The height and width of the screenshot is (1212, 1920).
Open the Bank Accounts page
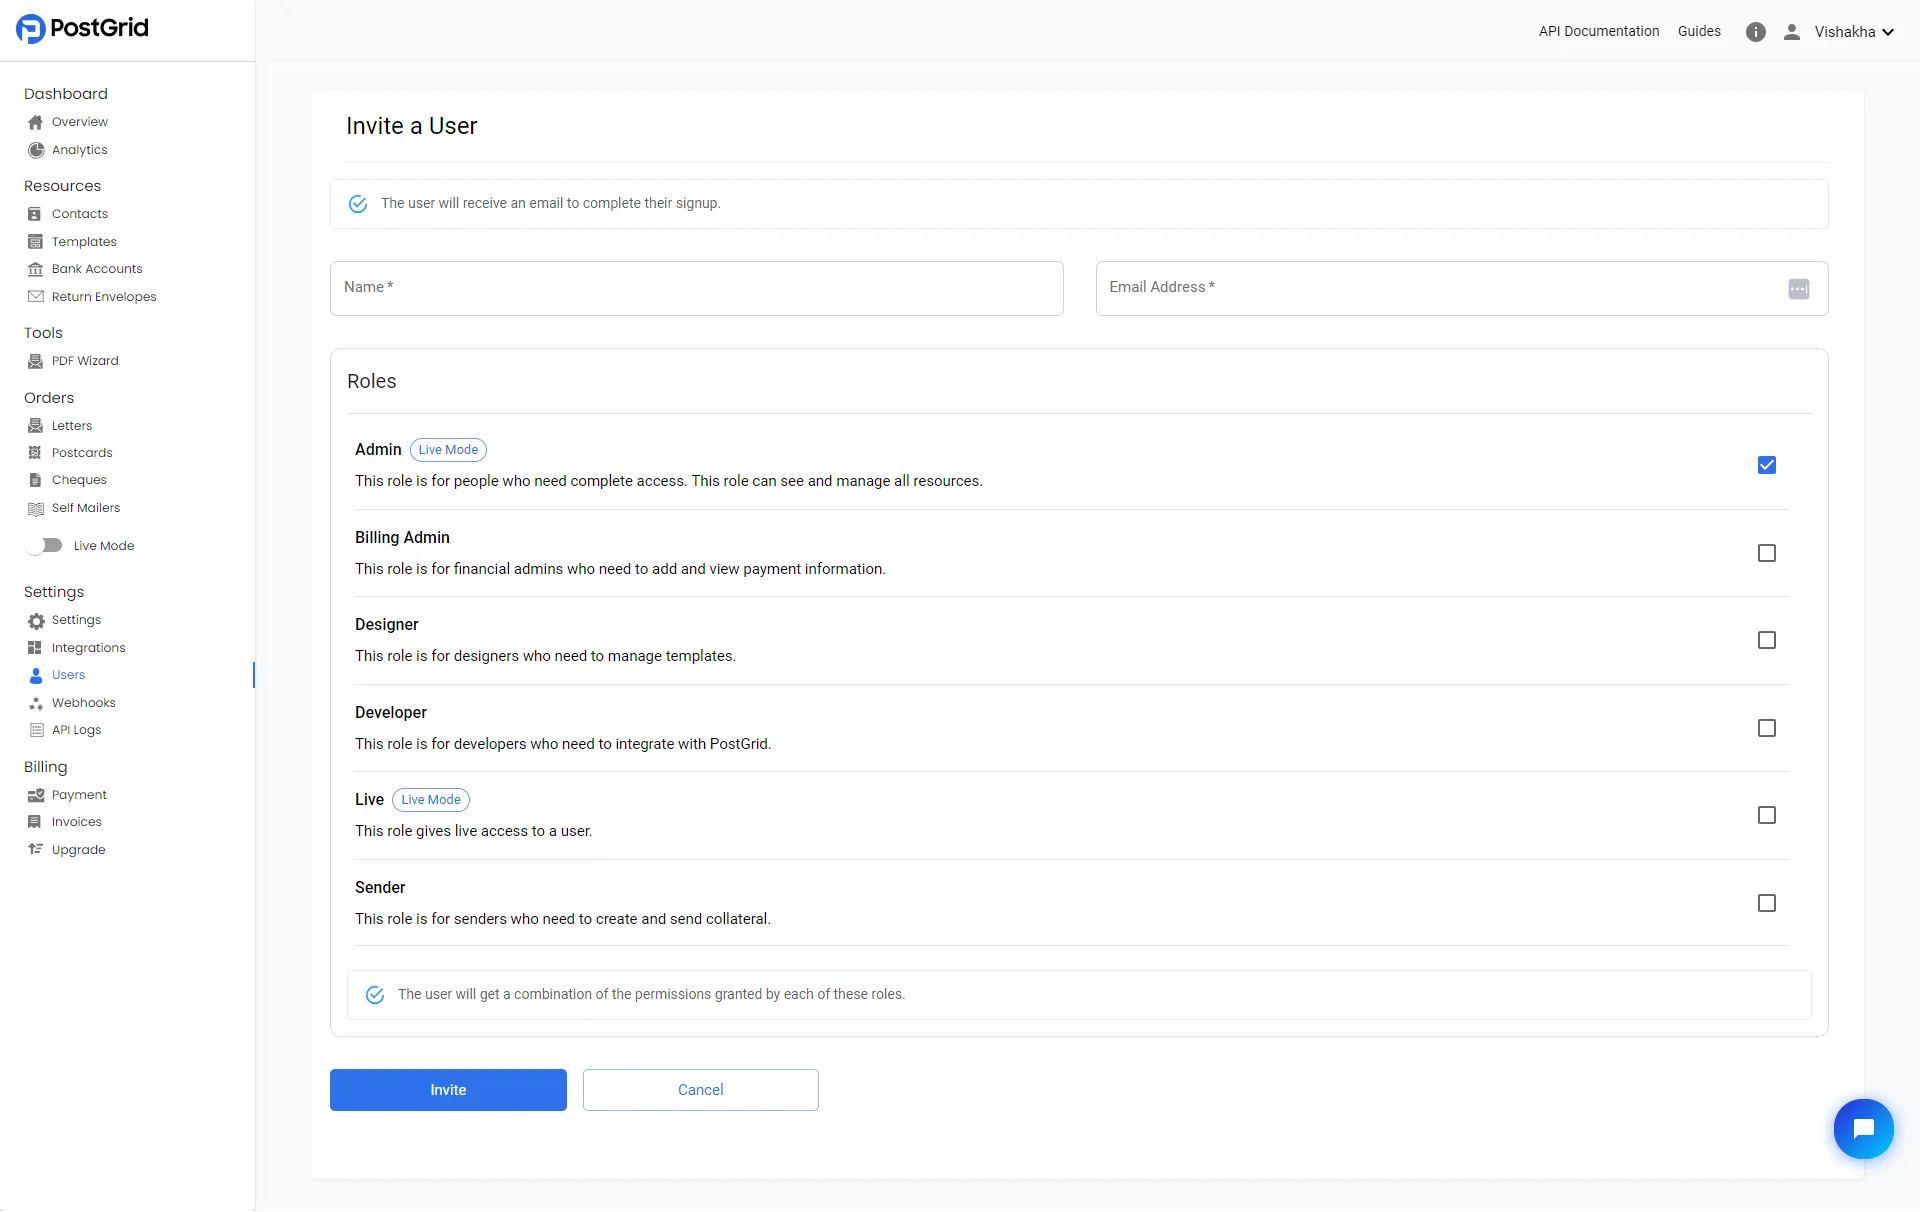(x=96, y=268)
